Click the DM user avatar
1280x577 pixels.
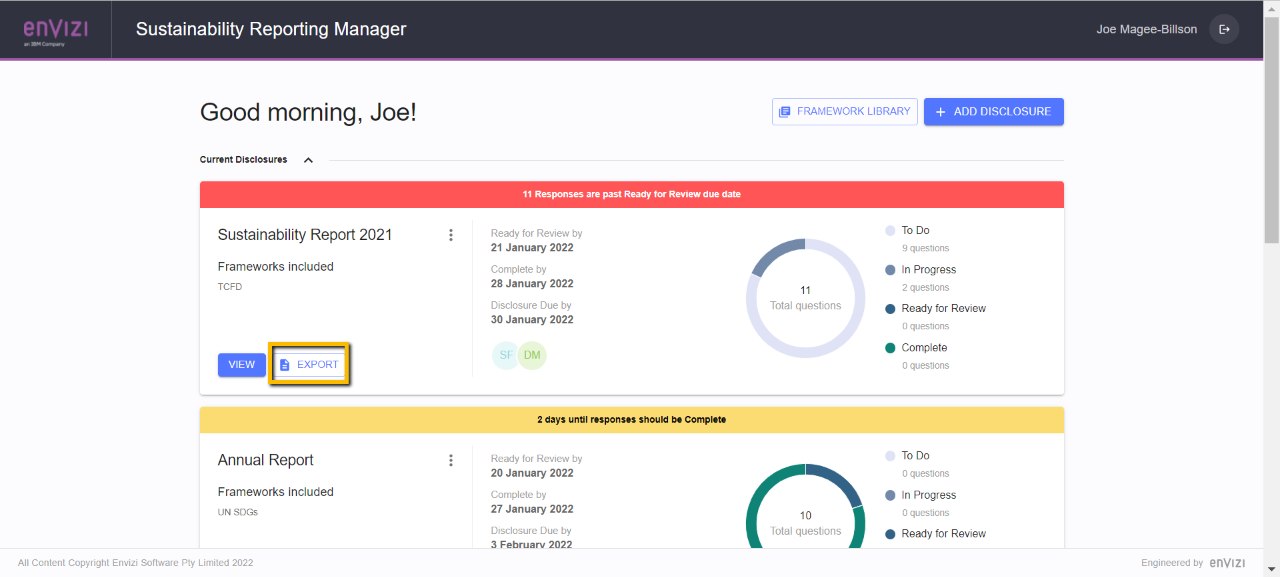pos(532,355)
